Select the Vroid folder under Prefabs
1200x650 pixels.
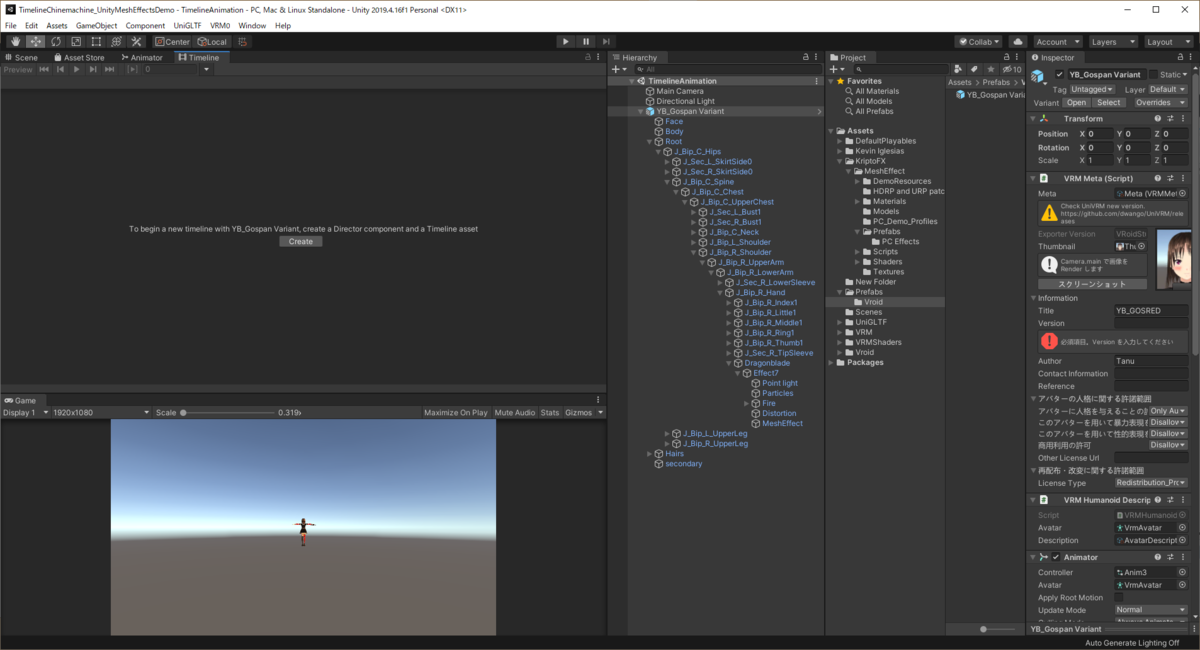point(874,302)
